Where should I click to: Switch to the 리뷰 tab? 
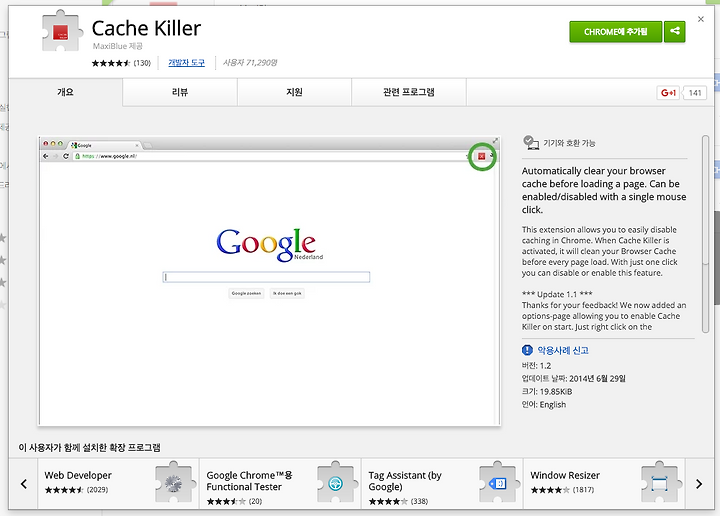tap(180, 92)
